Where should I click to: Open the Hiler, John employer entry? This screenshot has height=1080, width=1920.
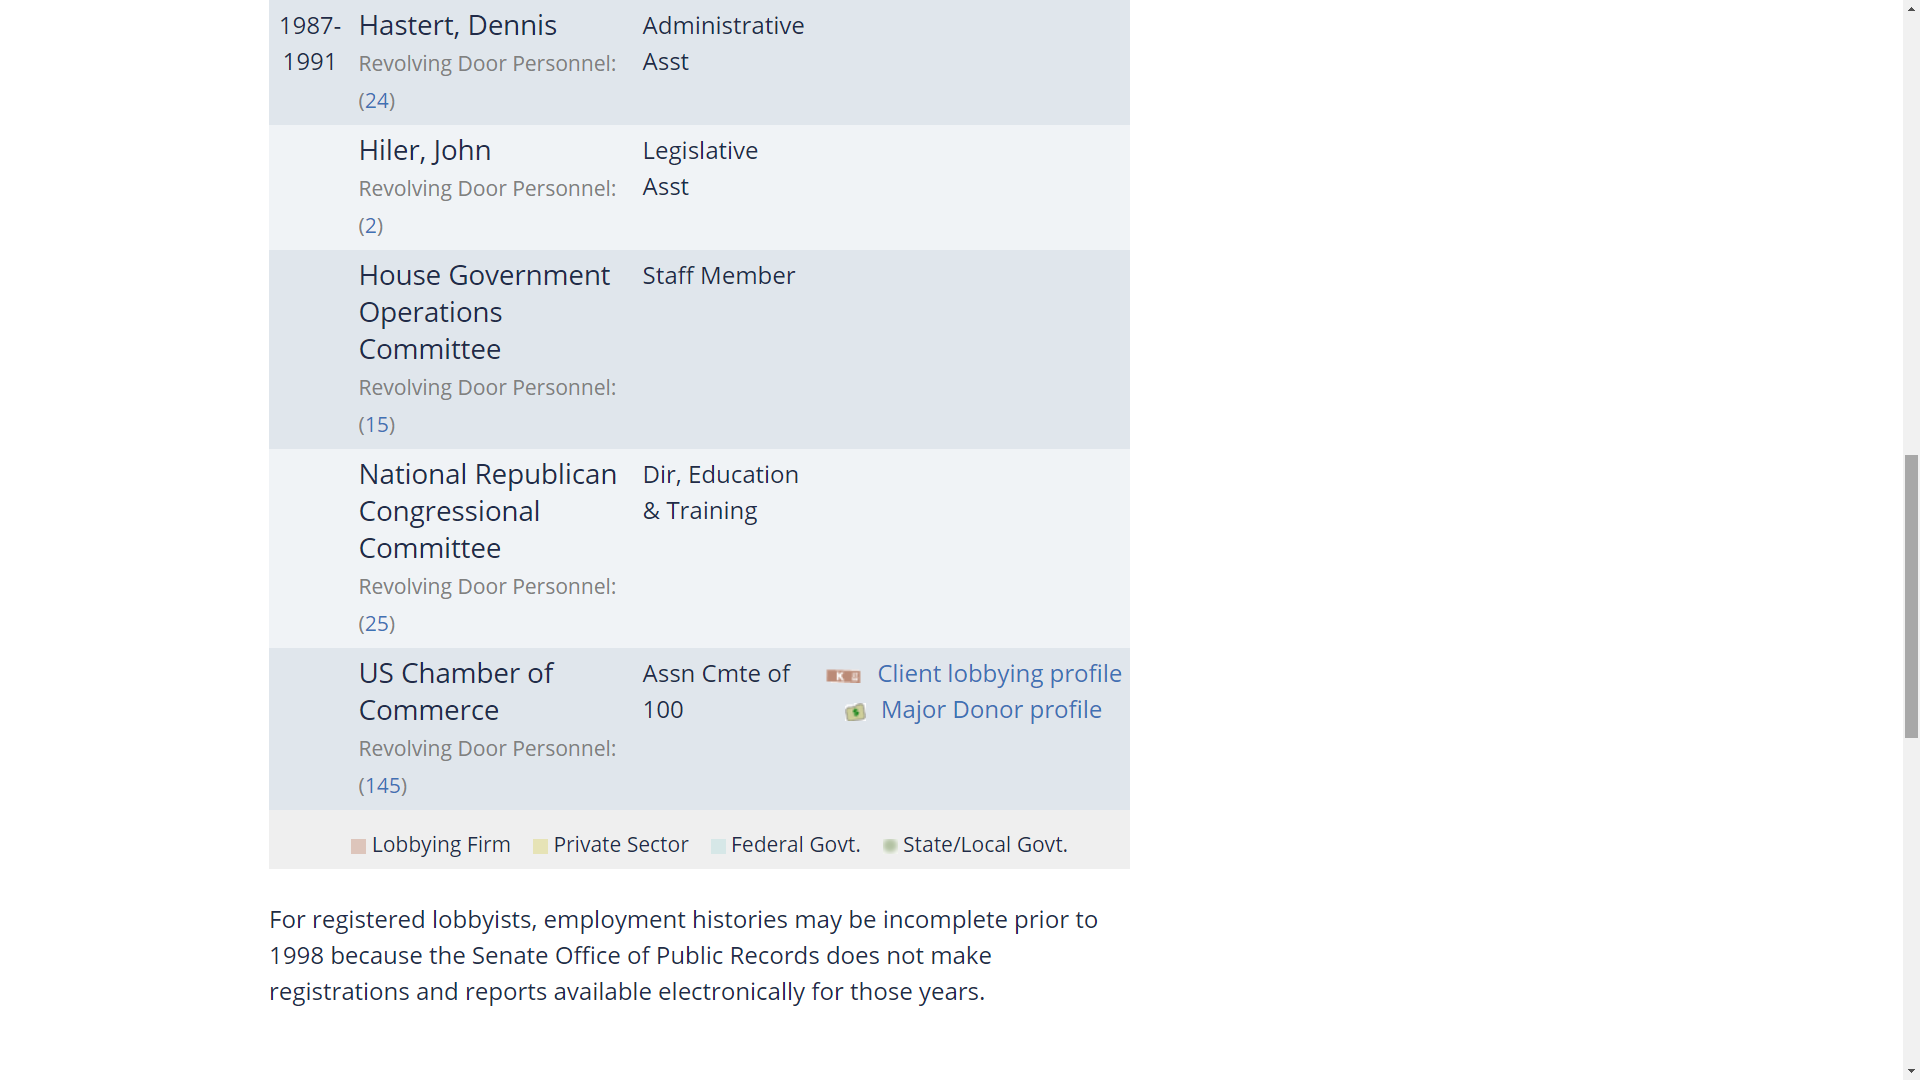click(x=424, y=150)
